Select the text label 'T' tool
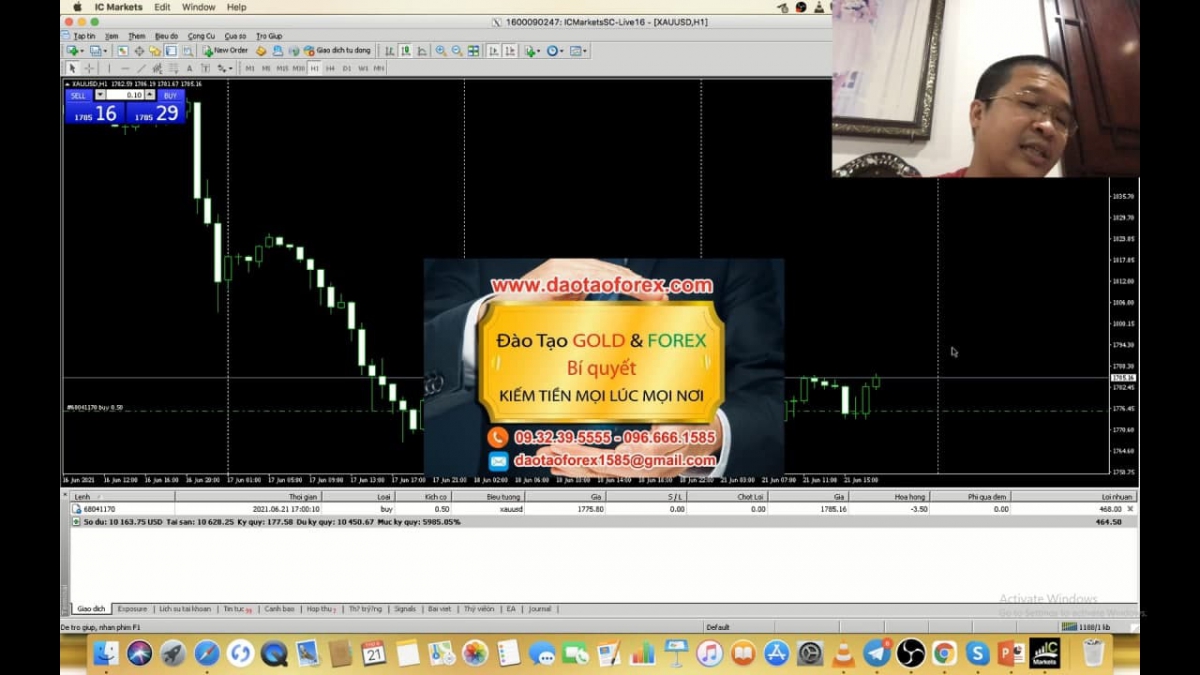This screenshot has height=675, width=1200. click(205, 68)
